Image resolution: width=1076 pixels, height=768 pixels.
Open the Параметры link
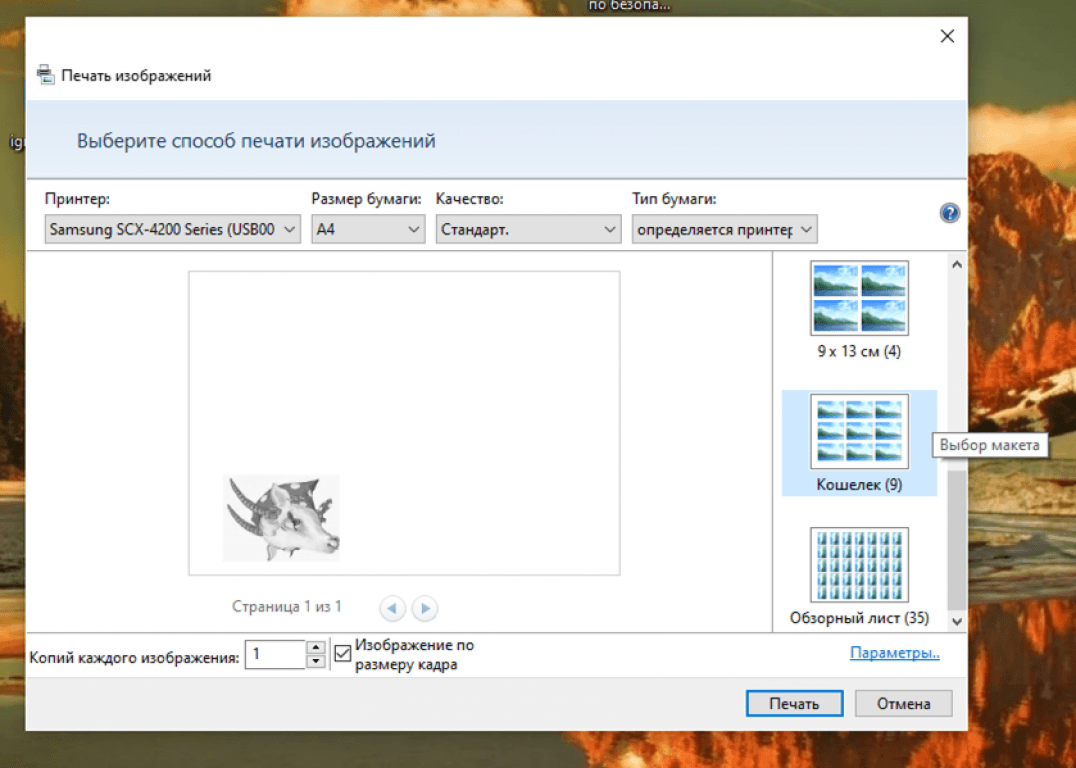tap(894, 654)
